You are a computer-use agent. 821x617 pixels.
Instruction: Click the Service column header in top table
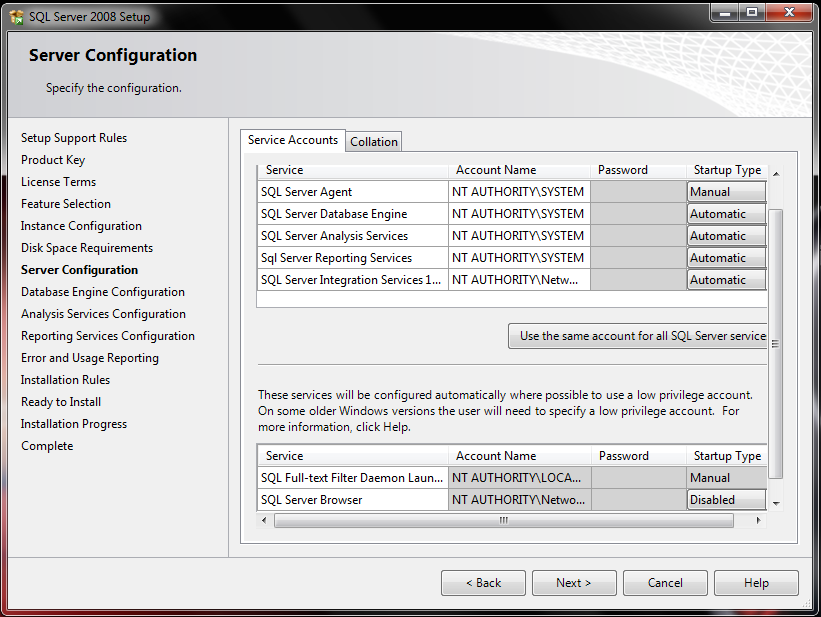click(353, 170)
